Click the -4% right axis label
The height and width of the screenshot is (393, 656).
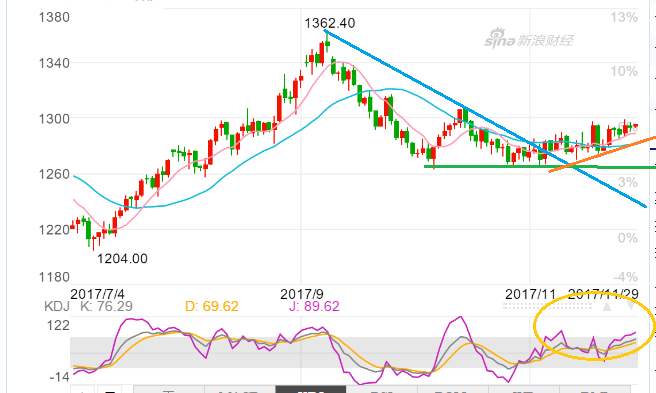625,277
